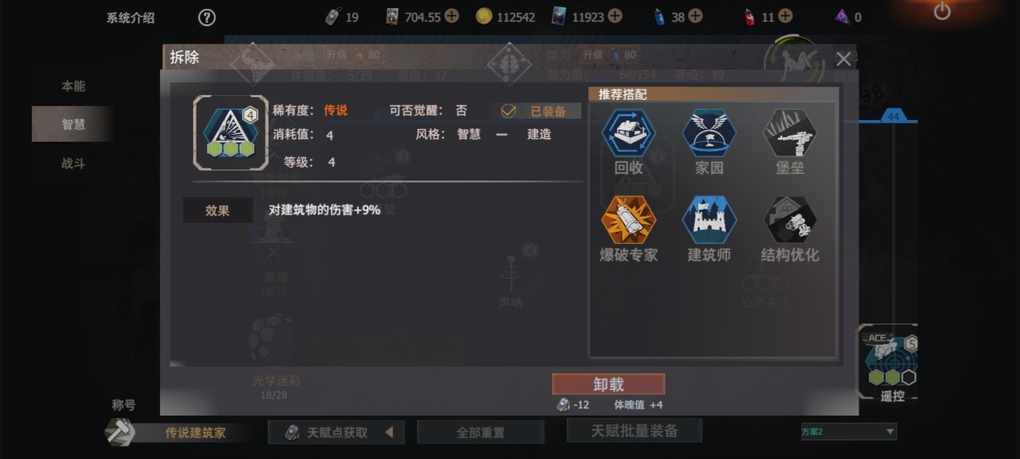This screenshot has height=459, width=1020.
Task: Close the 拆除 dialog
Action: pyautogui.click(x=843, y=59)
